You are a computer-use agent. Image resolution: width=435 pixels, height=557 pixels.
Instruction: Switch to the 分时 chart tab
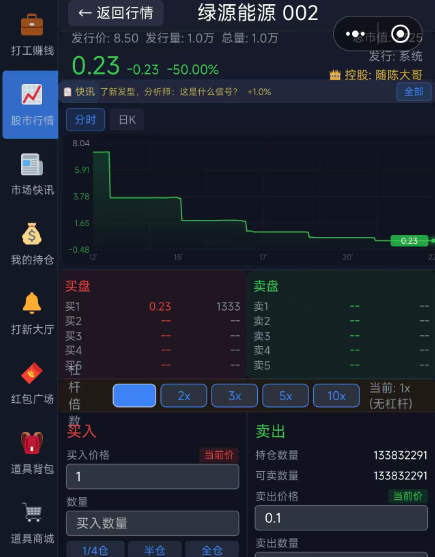click(x=85, y=120)
